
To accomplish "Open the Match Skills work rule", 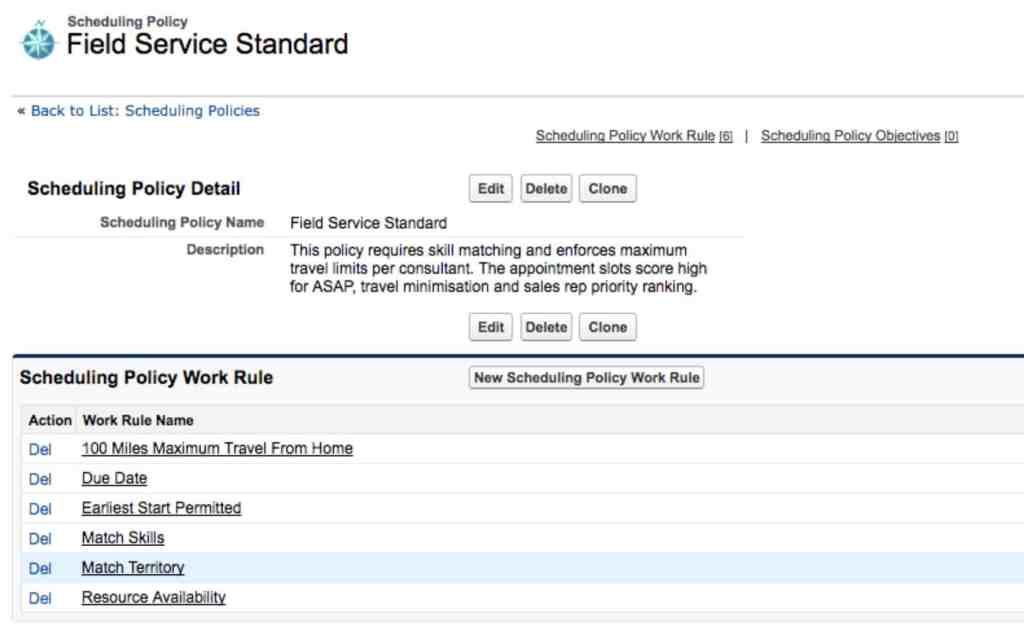I will click(123, 538).
